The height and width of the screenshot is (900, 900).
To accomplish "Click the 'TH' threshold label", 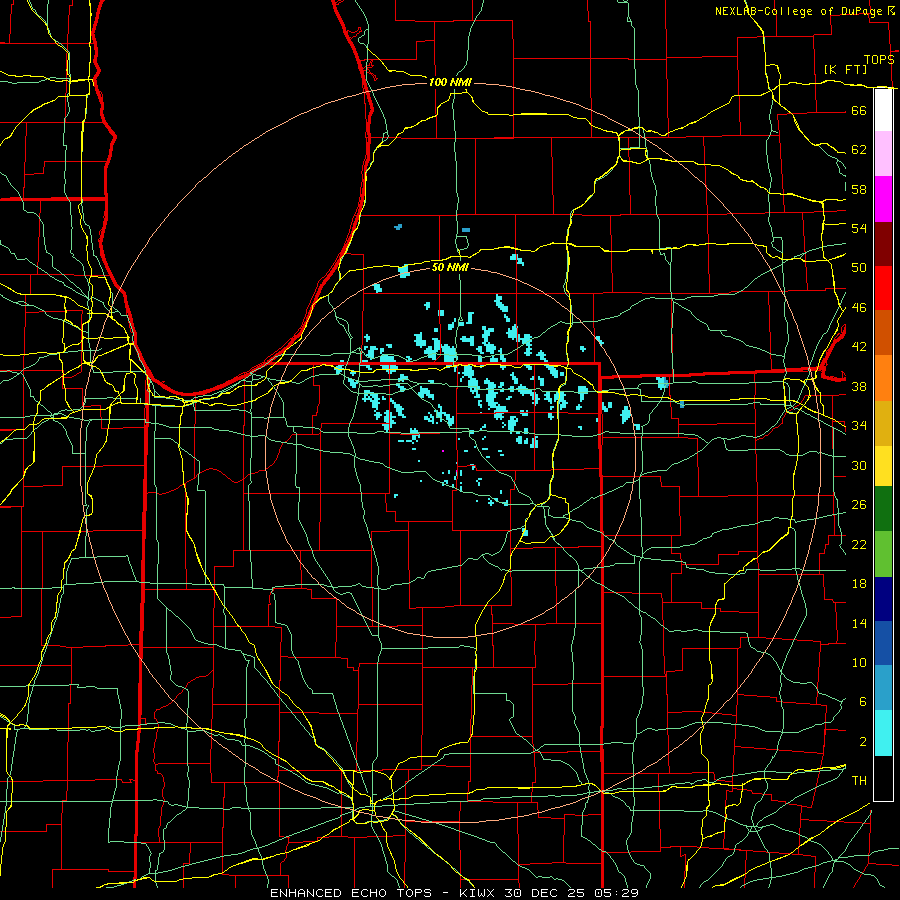I will point(859,781).
